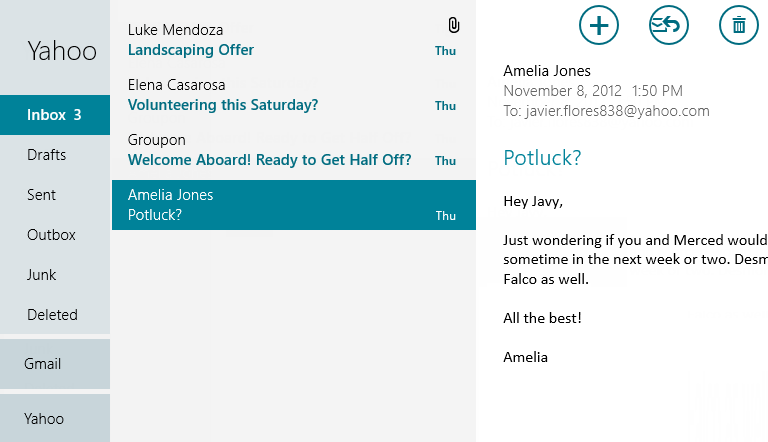Compose a new email with plus icon
Image resolution: width=768 pixels, height=442 pixels.
coord(599,25)
